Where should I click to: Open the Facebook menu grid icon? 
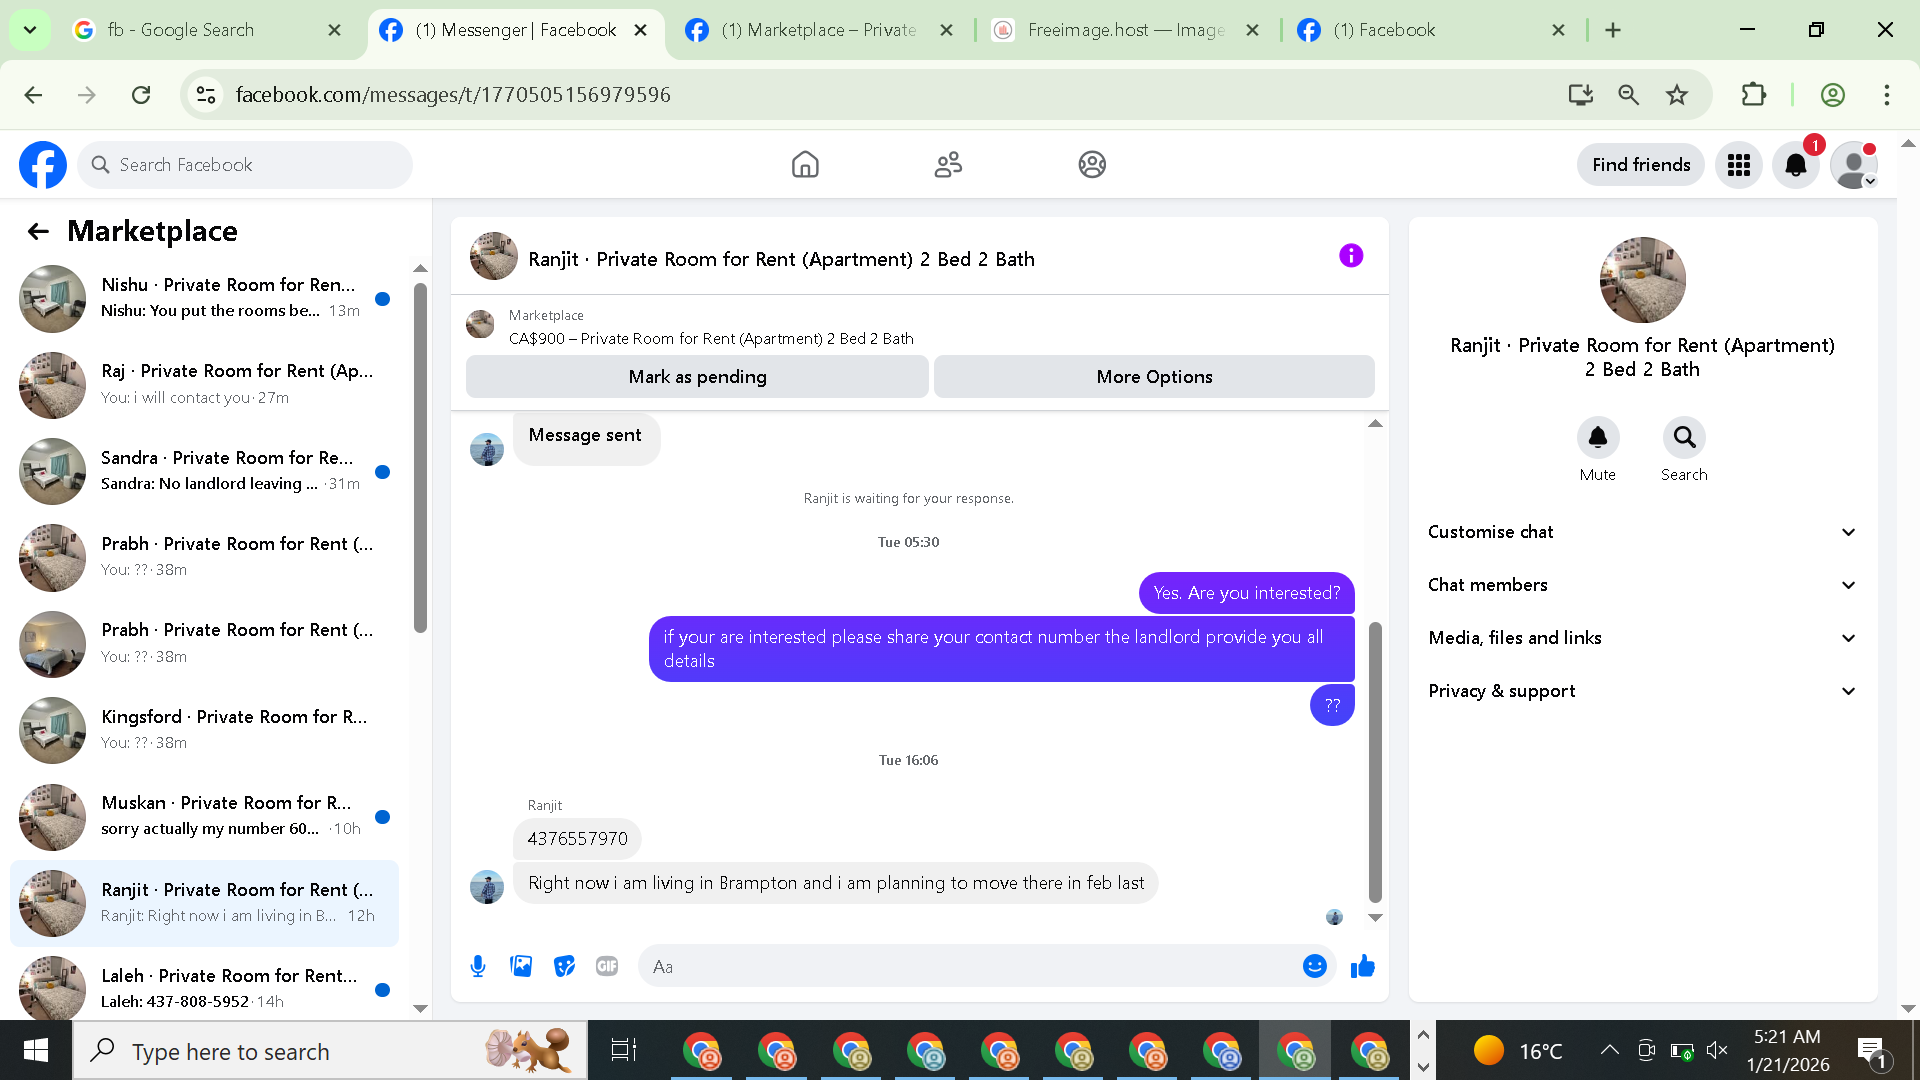pos(1739,165)
